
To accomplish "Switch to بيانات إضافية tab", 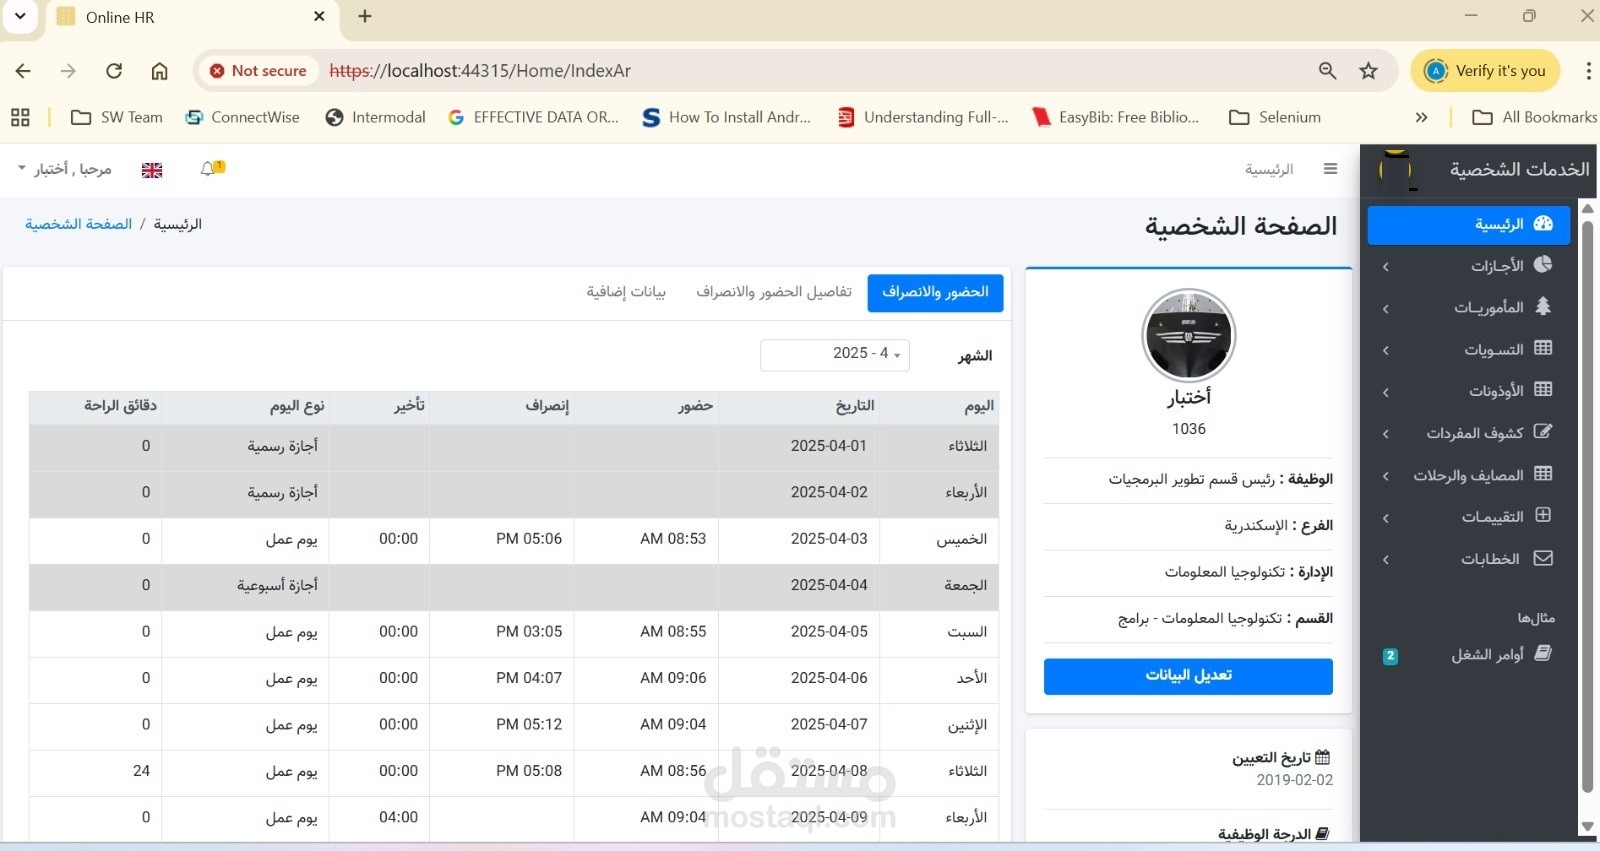I will coord(626,292).
